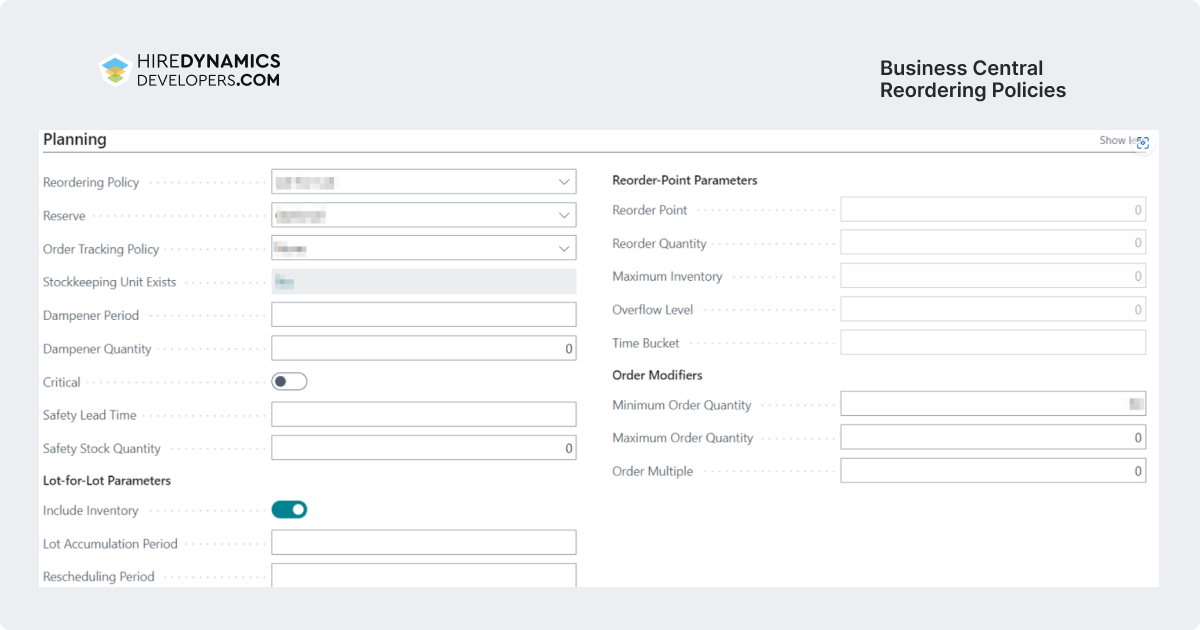Open the Order Tracking Policy dropdown
Viewport: 1200px width, 630px height.
[x=424, y=248]
